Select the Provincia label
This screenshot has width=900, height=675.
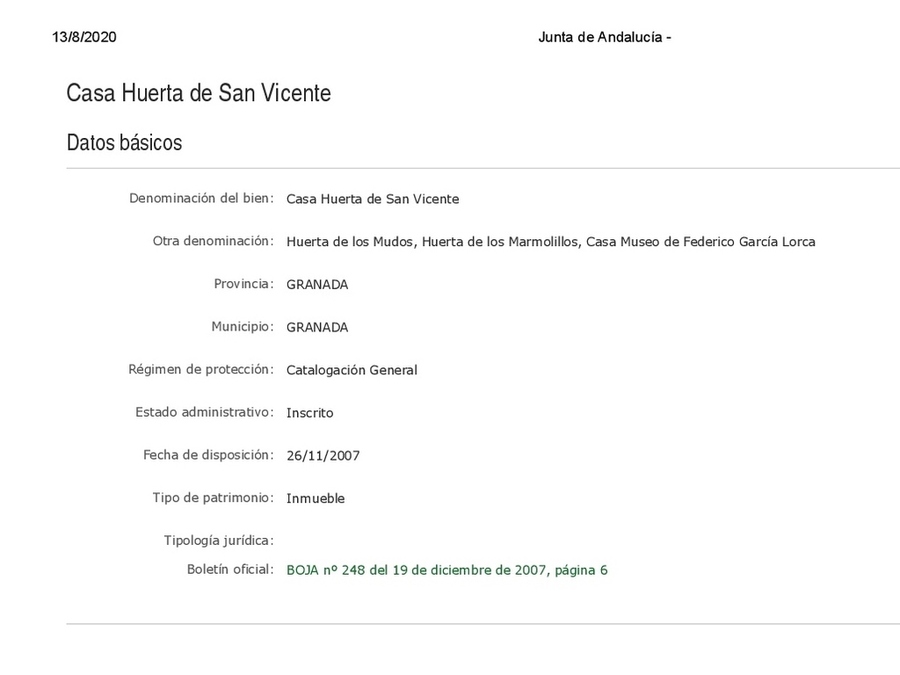pos(243,284)
